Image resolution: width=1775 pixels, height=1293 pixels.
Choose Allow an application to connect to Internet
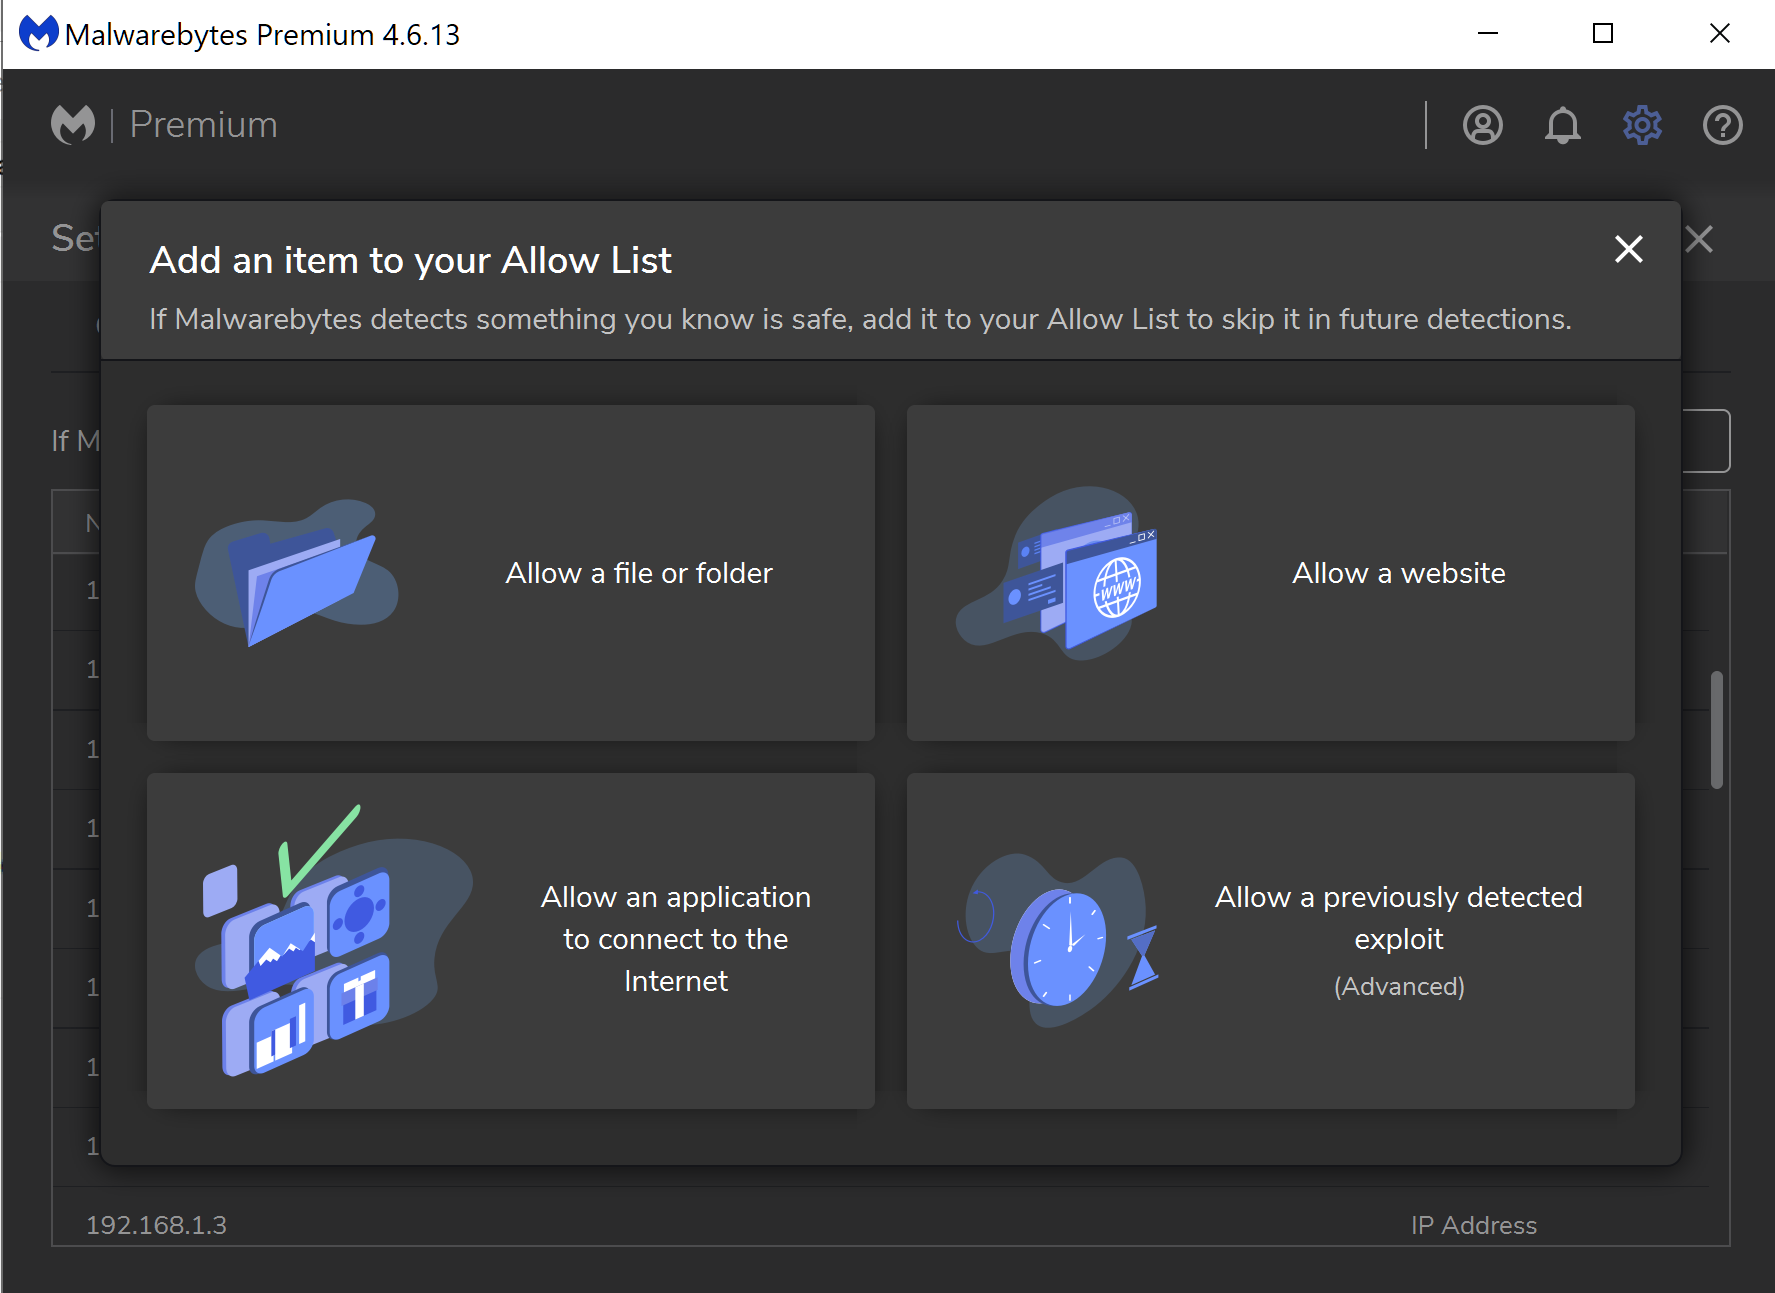(x=511, y=941)
